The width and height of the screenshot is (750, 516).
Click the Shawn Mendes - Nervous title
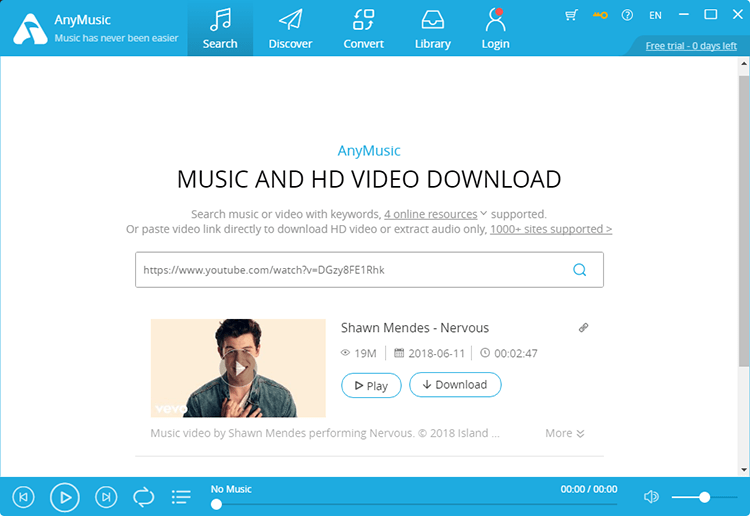pyautogui.click(x=415, y=328)
